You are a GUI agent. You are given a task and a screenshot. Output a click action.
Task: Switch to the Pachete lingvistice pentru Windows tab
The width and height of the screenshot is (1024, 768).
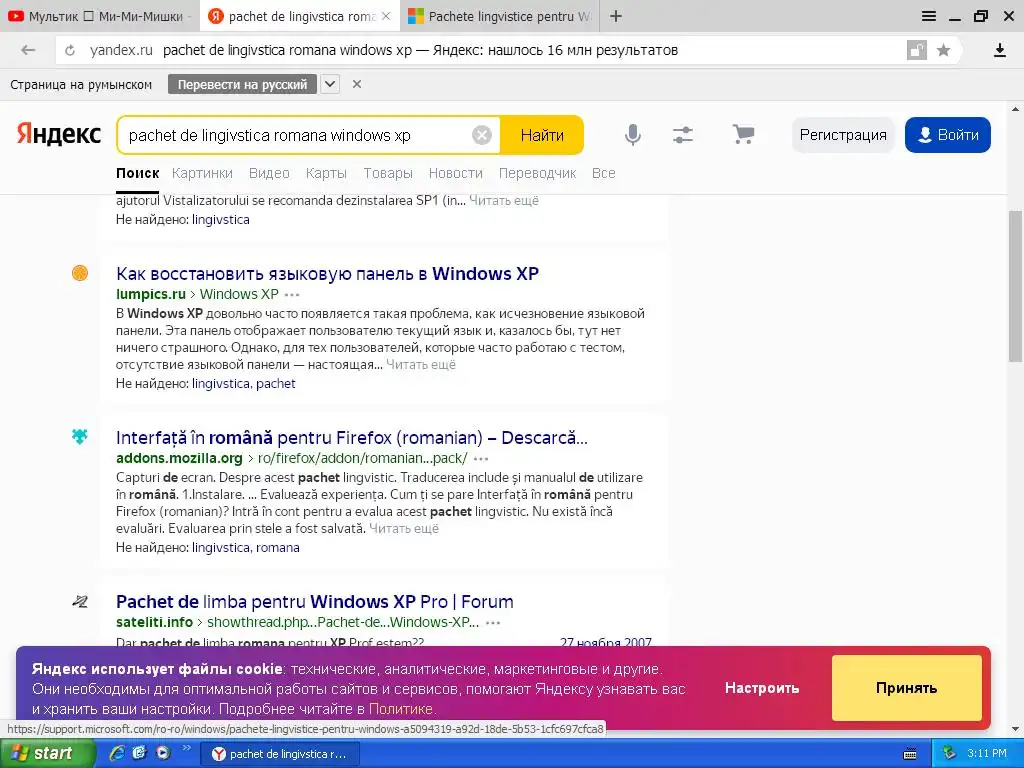click(x=500, y=16)
